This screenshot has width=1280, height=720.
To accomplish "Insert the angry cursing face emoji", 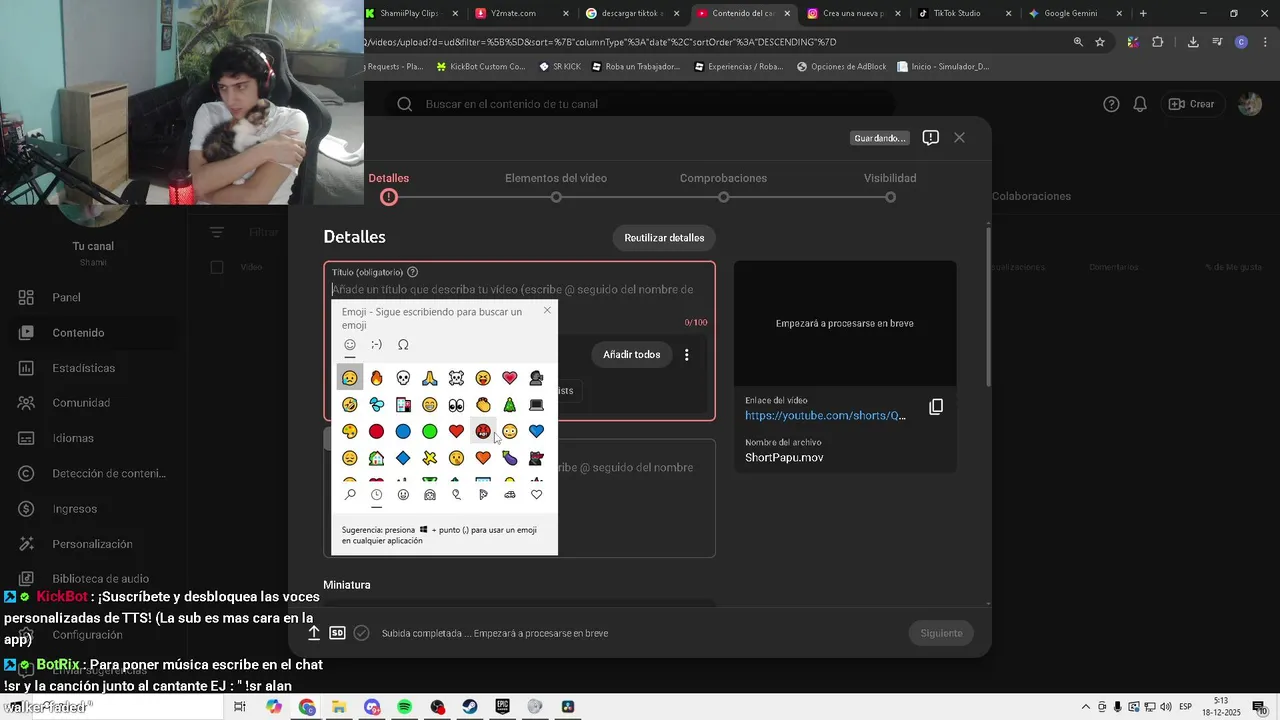I will [x=483, y=431].
